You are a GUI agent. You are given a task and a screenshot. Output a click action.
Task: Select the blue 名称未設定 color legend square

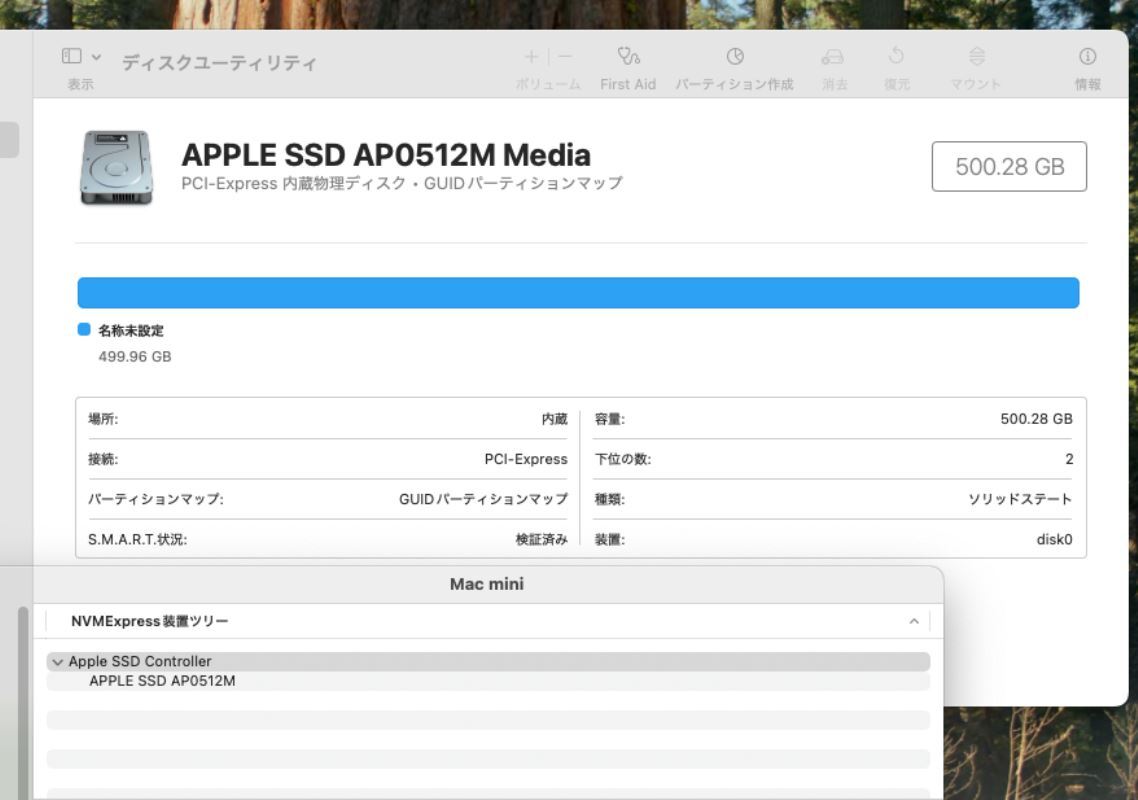pyautogui.click(x=84, y=330)
